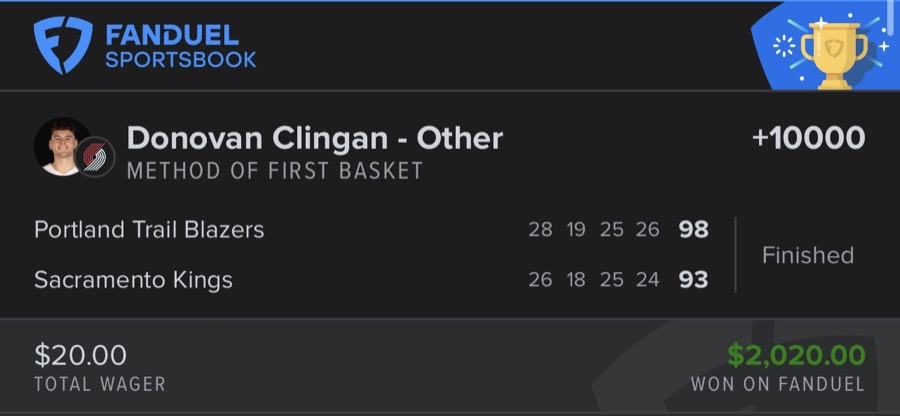Screen dimensions: 900x416
Task: Click the FANDUEL wordmark text
Action: coord(171,36)
